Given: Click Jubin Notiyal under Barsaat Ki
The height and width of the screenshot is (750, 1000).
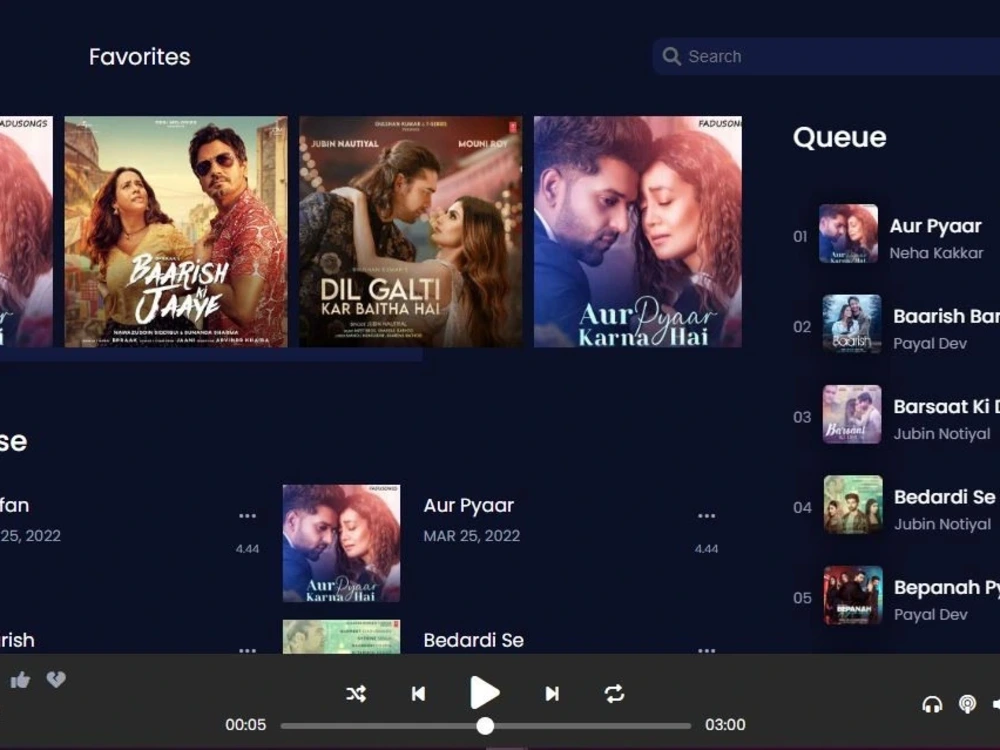Looking at the screenshot, I should [x=942, y=434].
